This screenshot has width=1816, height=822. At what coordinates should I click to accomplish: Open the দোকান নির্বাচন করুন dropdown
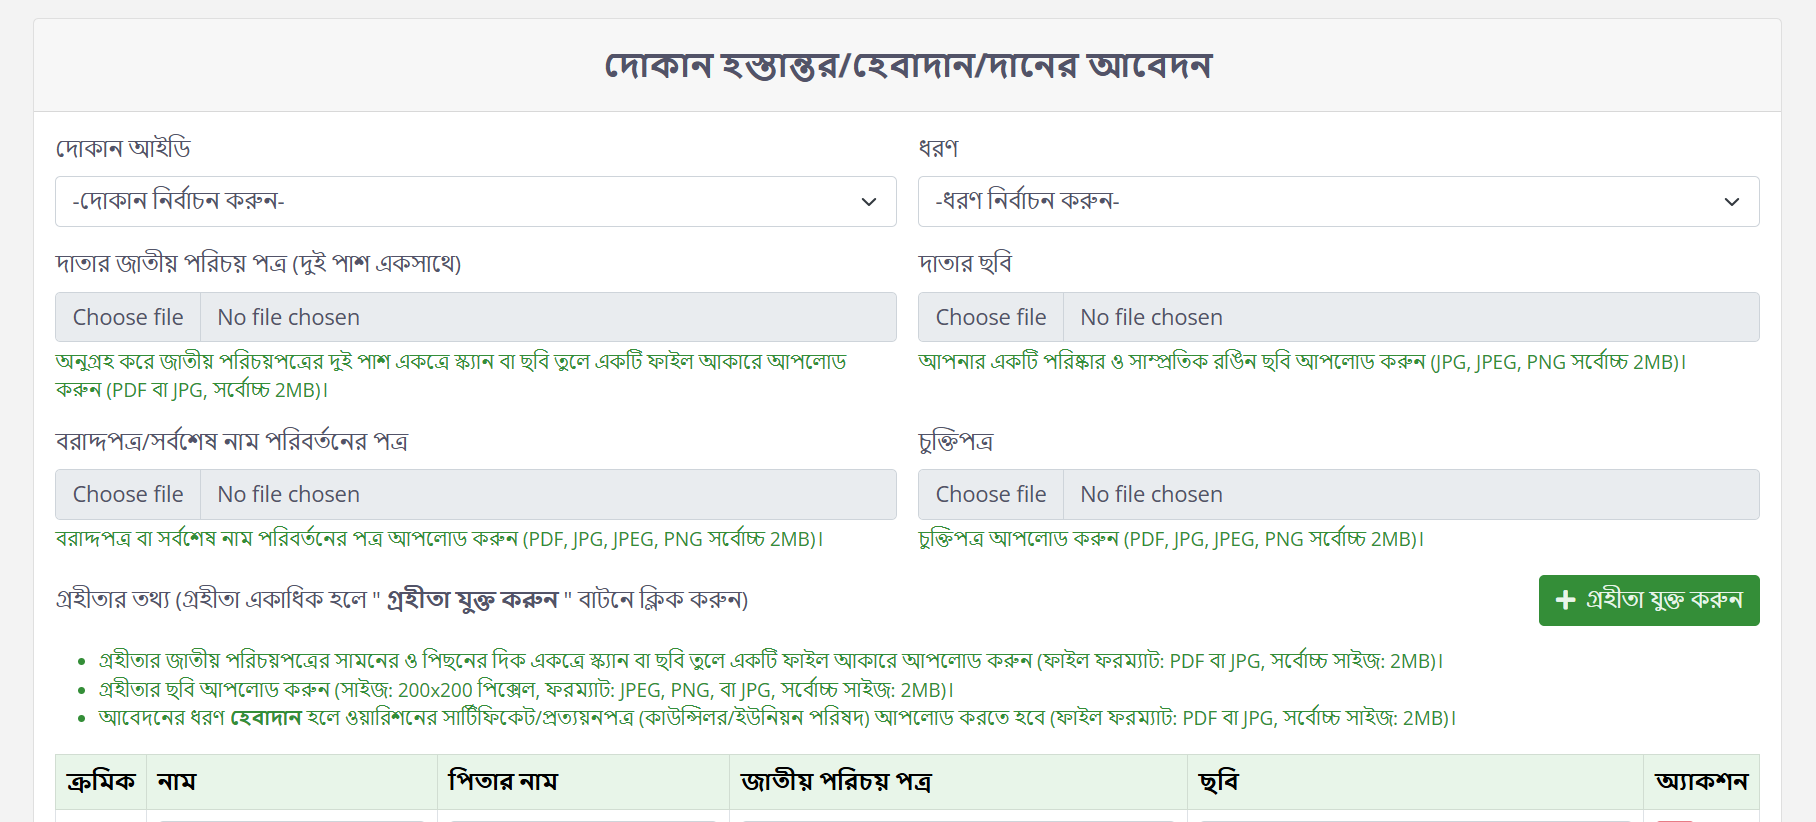click(476, 202)
